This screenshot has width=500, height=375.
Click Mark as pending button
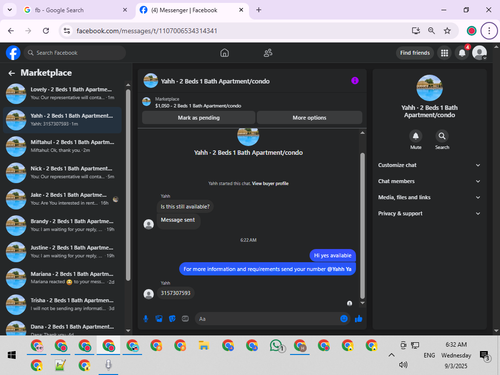[199, 118]
